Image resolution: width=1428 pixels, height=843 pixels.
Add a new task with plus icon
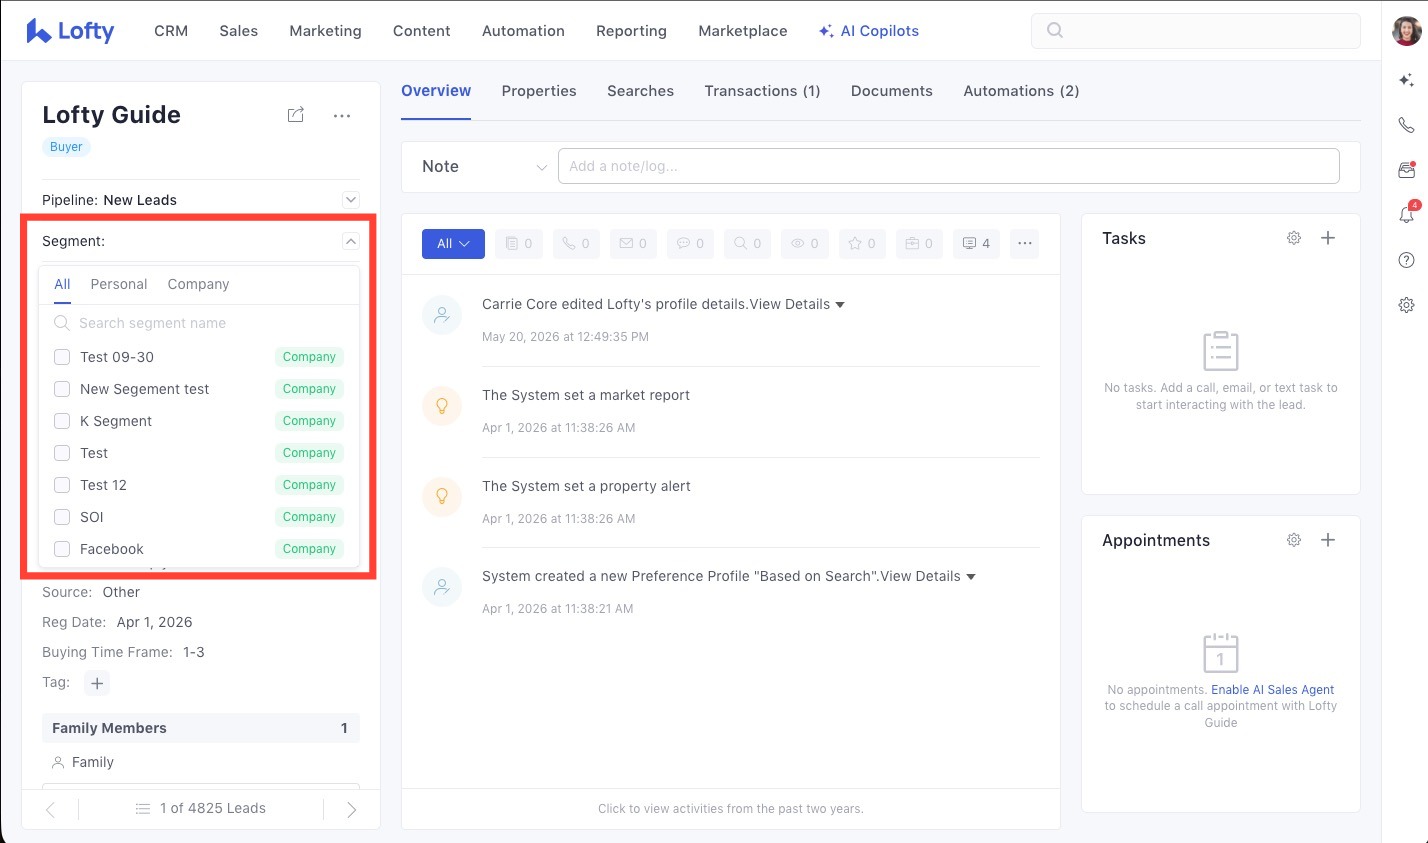1328,238
